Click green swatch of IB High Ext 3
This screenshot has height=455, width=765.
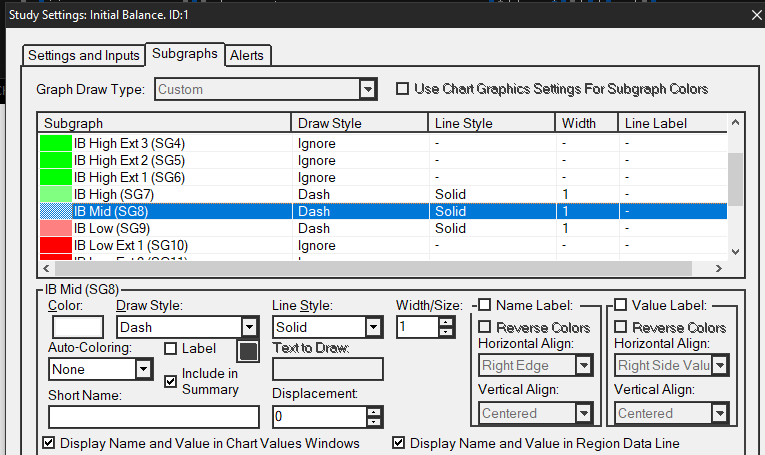coord(55,143)
